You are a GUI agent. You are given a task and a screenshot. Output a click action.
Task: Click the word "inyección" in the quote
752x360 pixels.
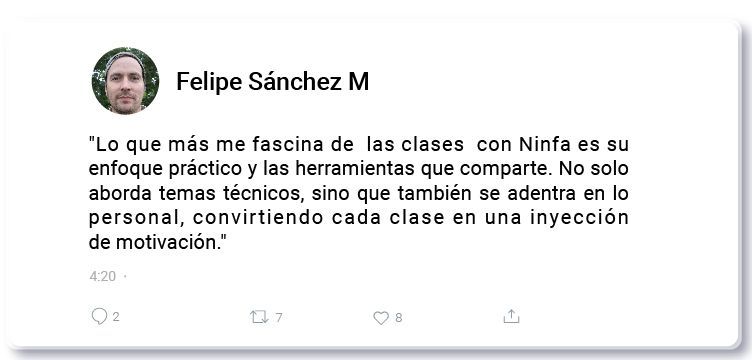pyautogui.click(x=579, y=218)
